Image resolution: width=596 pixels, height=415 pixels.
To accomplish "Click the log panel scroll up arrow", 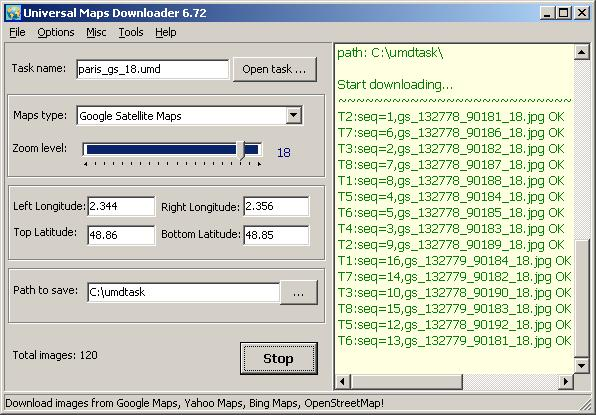I will 582,52.
